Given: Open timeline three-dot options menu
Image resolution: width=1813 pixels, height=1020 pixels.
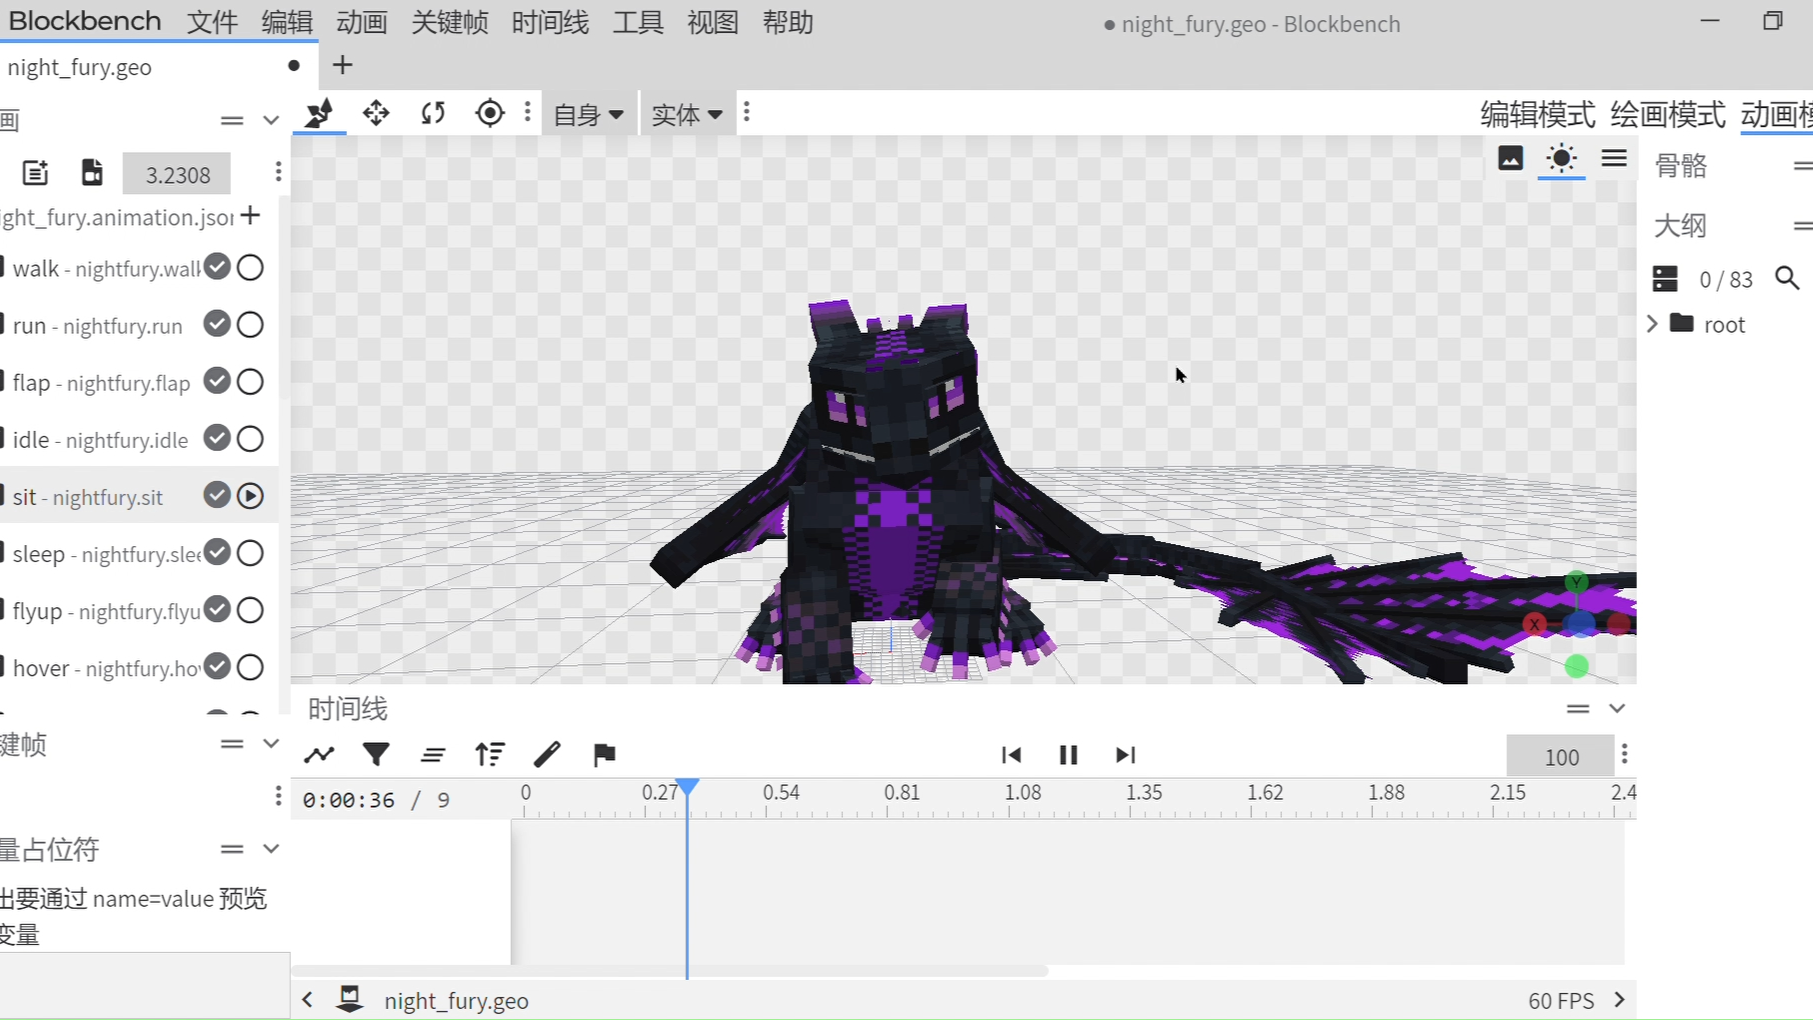Looking at the screenshot, I should point(1625,754).
